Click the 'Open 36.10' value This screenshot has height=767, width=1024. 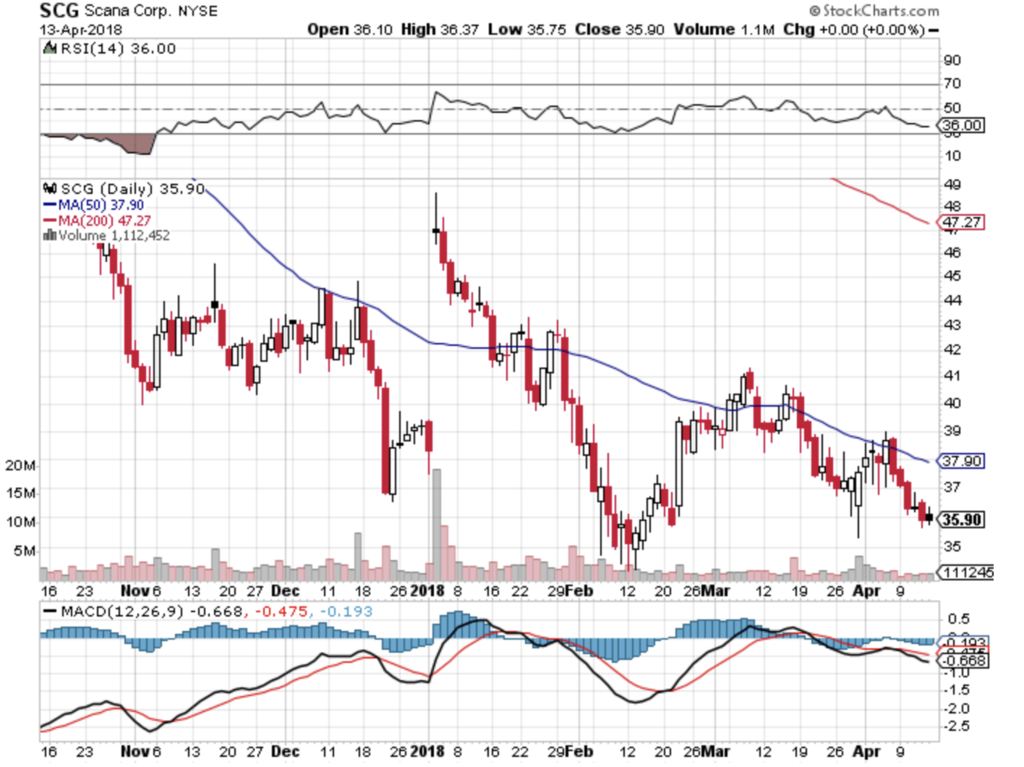point(350,29)
